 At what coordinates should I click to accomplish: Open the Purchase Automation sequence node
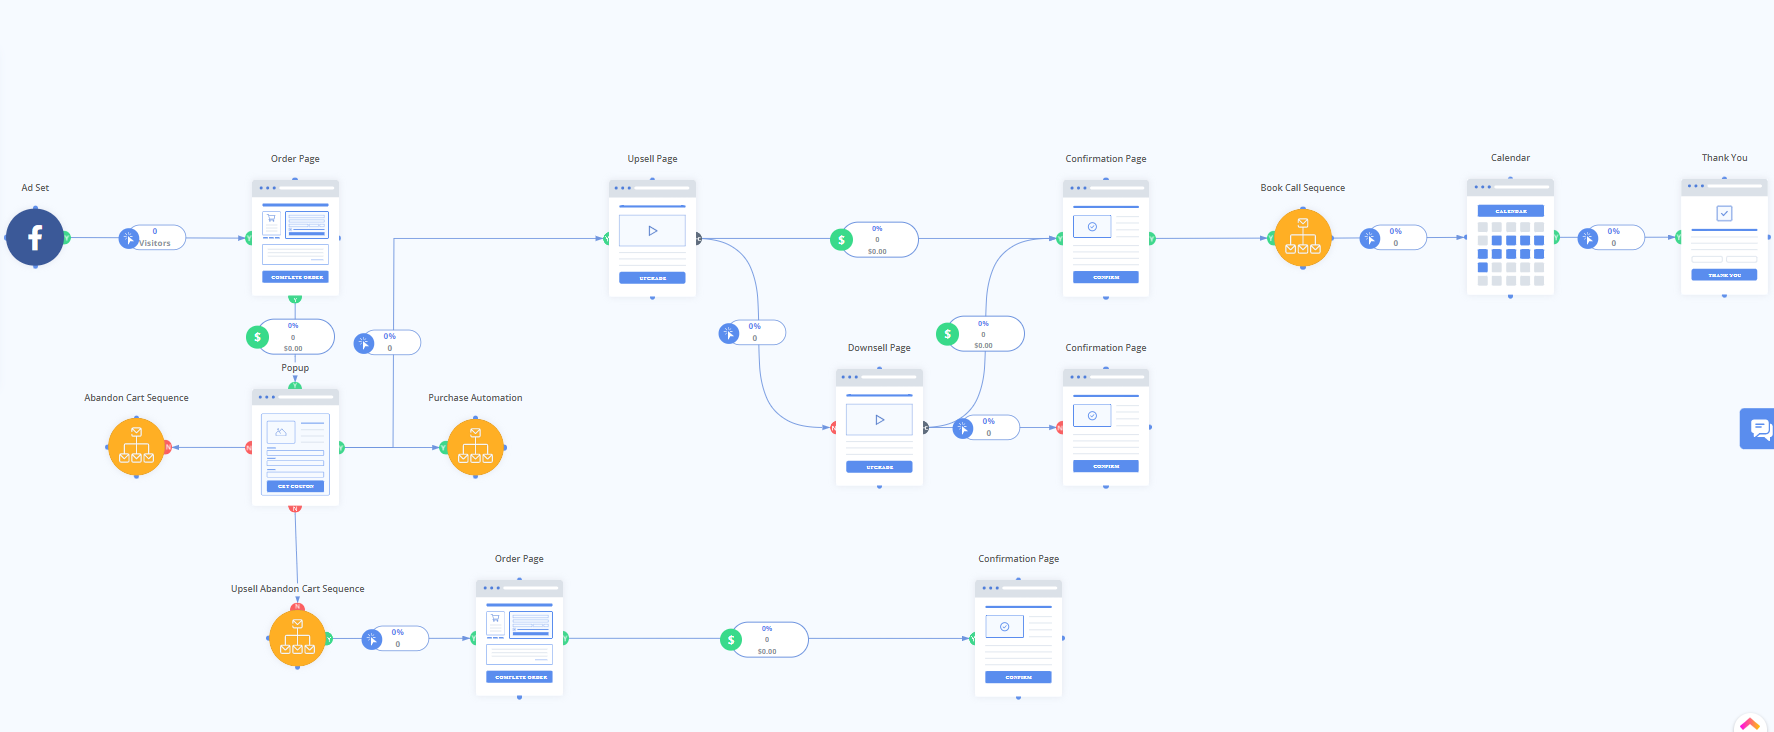tap(475, 447)
